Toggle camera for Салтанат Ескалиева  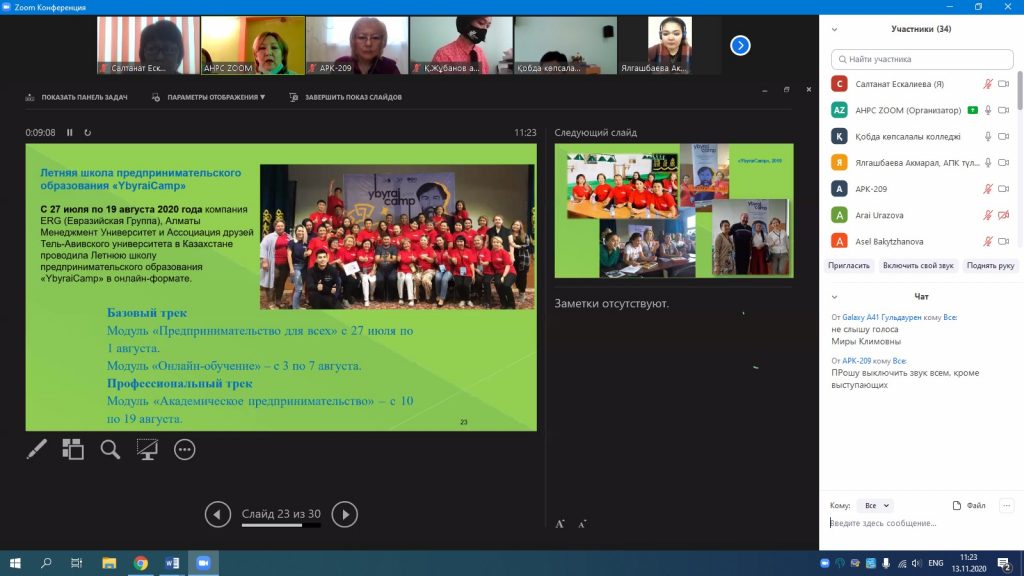[1004, 84]
